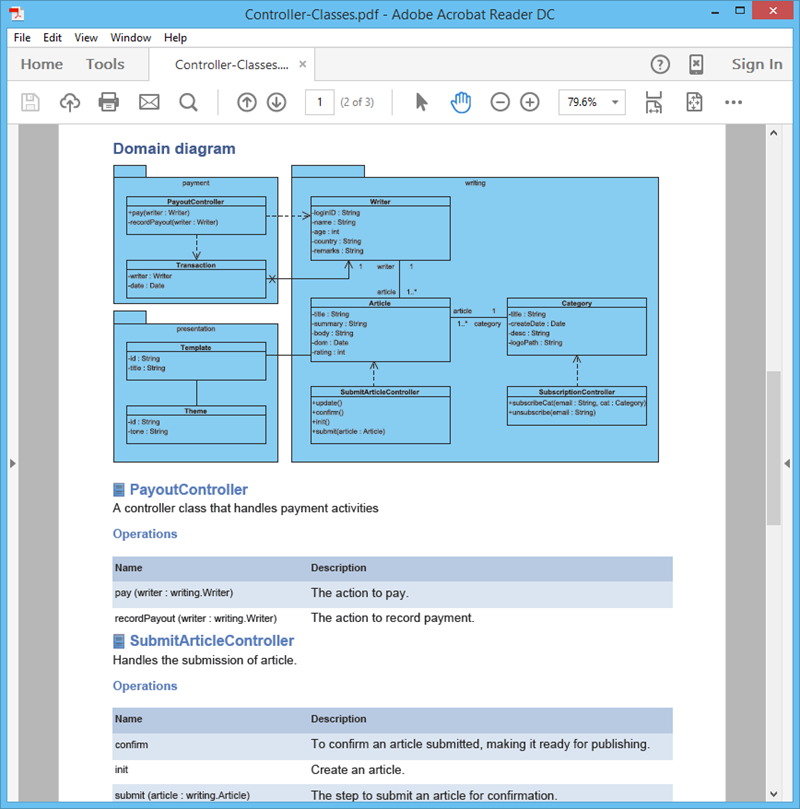800x809 pixels.
Task: Click the vertical scrollbar thumb
Action: click(773, 445)
